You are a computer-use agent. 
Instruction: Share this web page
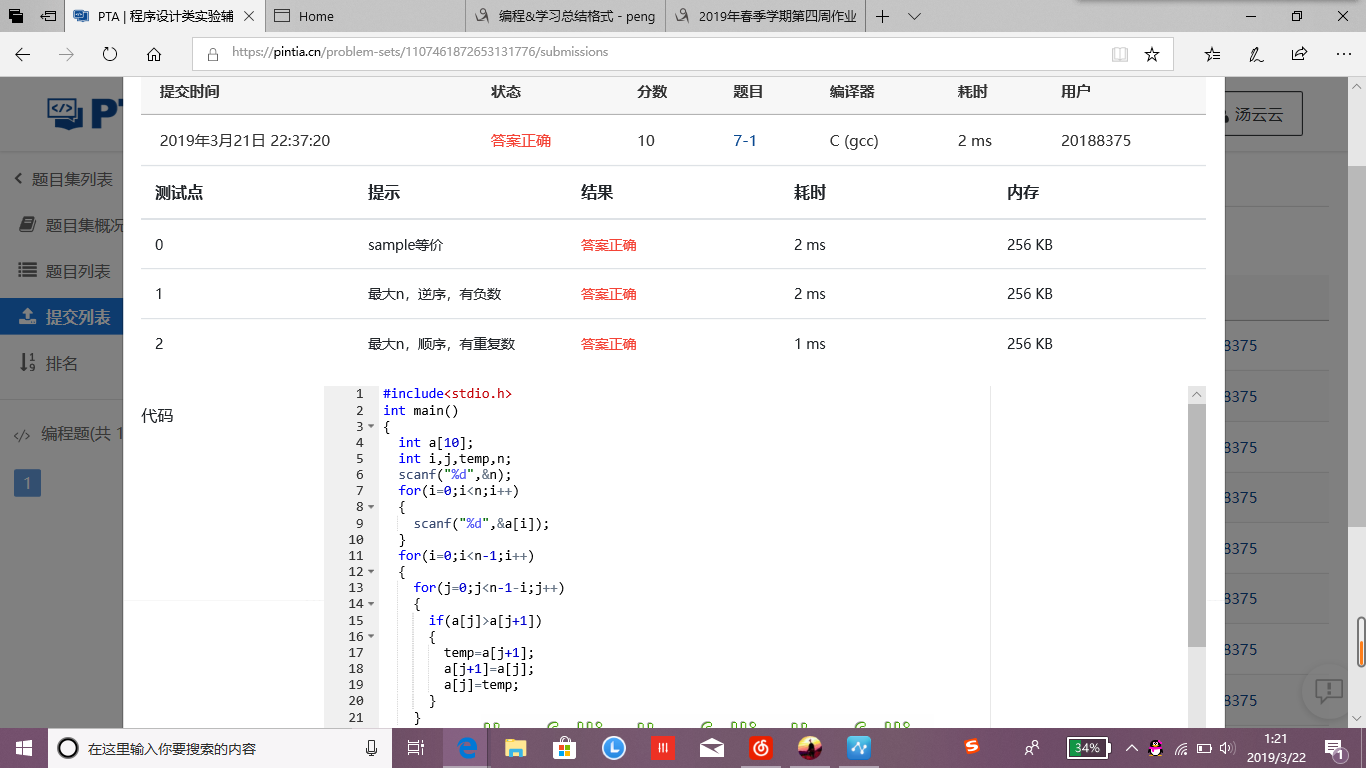tap(1299, 54)
